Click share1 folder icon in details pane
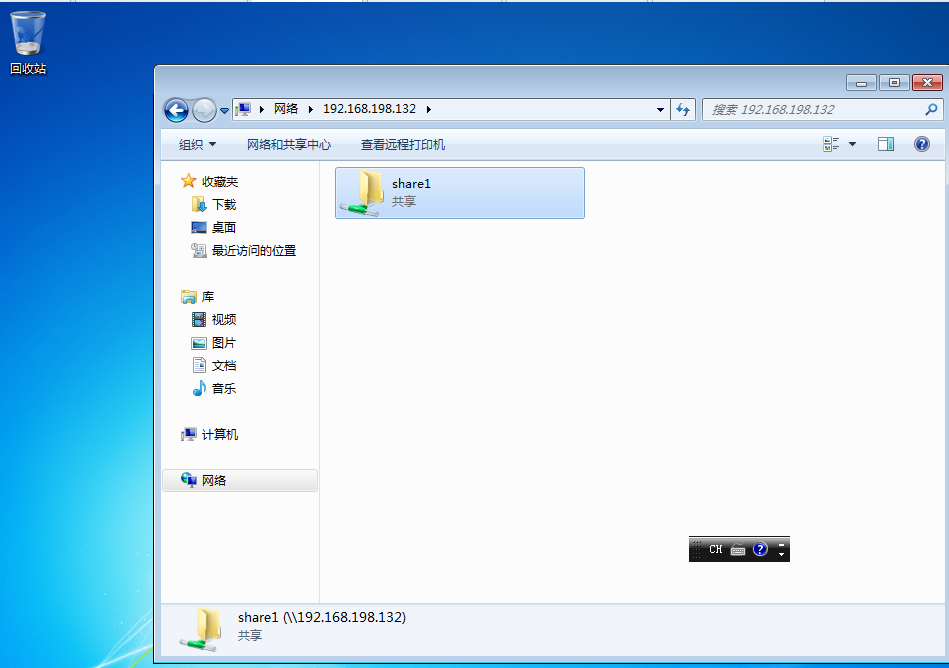949x668 pixels. [202, 630]
